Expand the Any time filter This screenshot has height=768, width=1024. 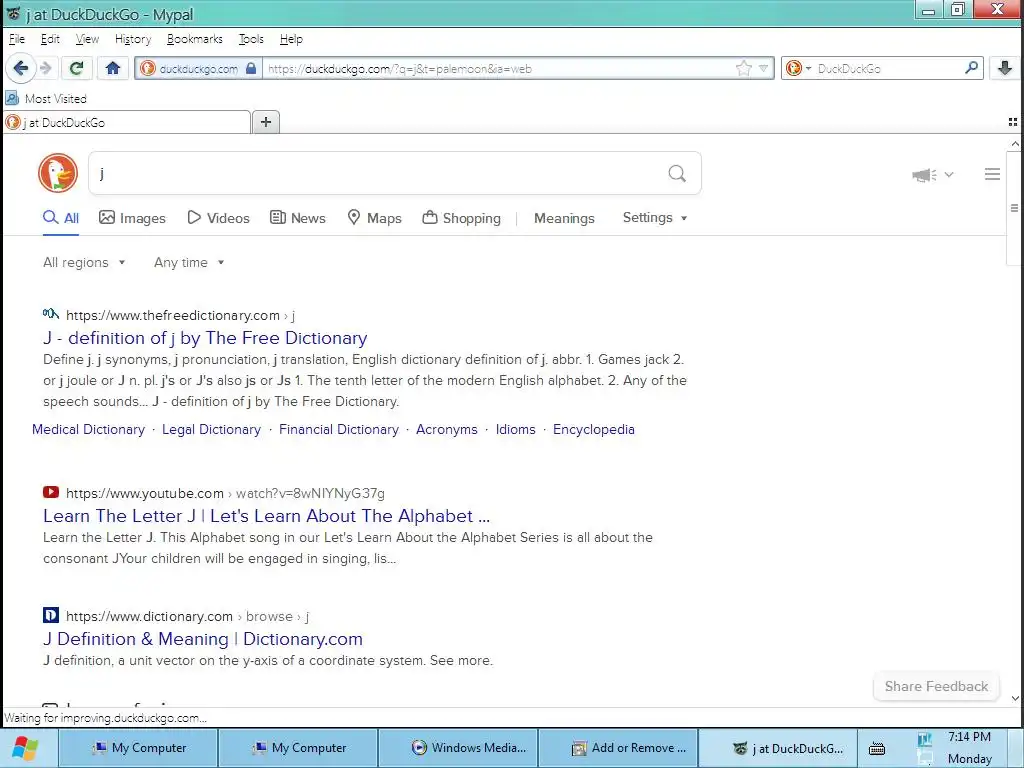click(189, 263)
